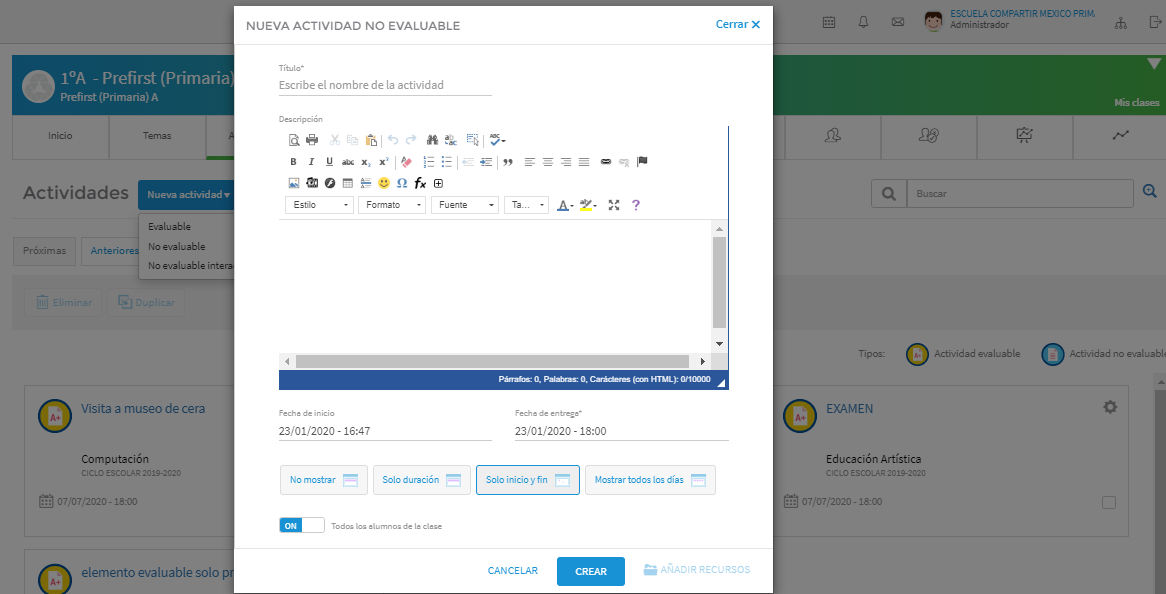The image size is (1166, 594).
Task: Toggle the 'Todos los alumnos' ON switch
Action: click(301, 525)
